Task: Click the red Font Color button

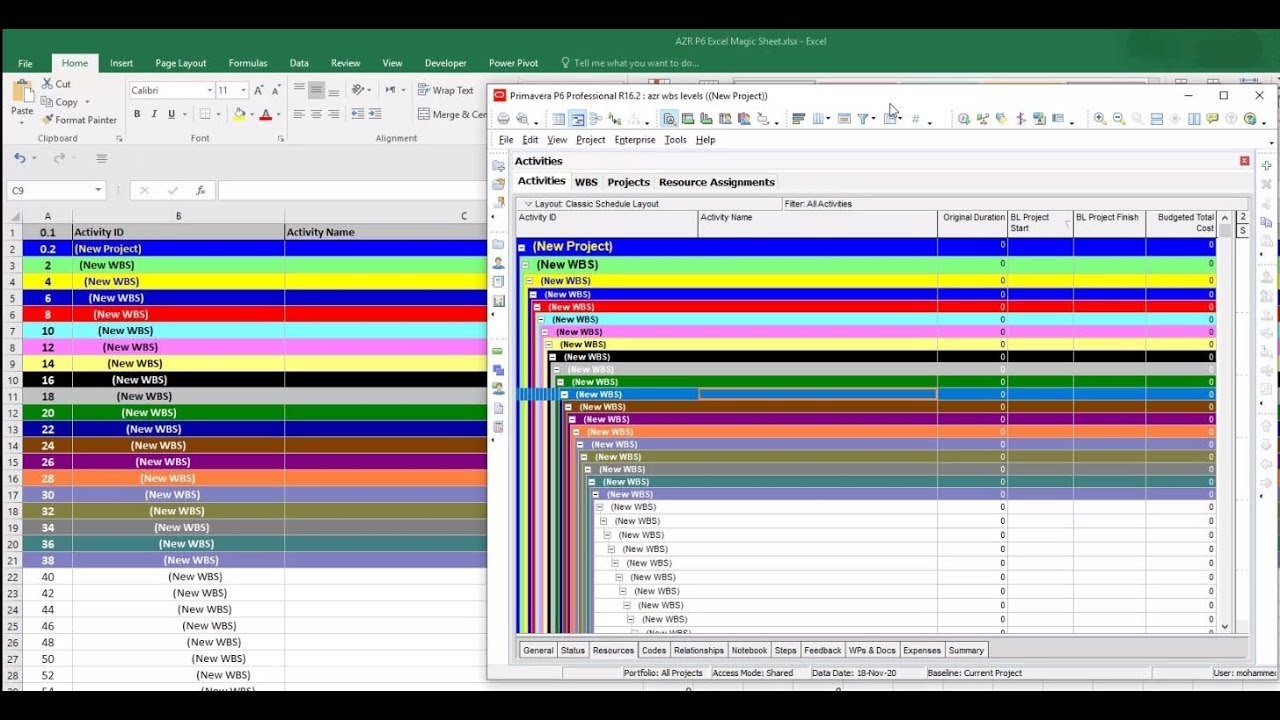Action: 265,114
